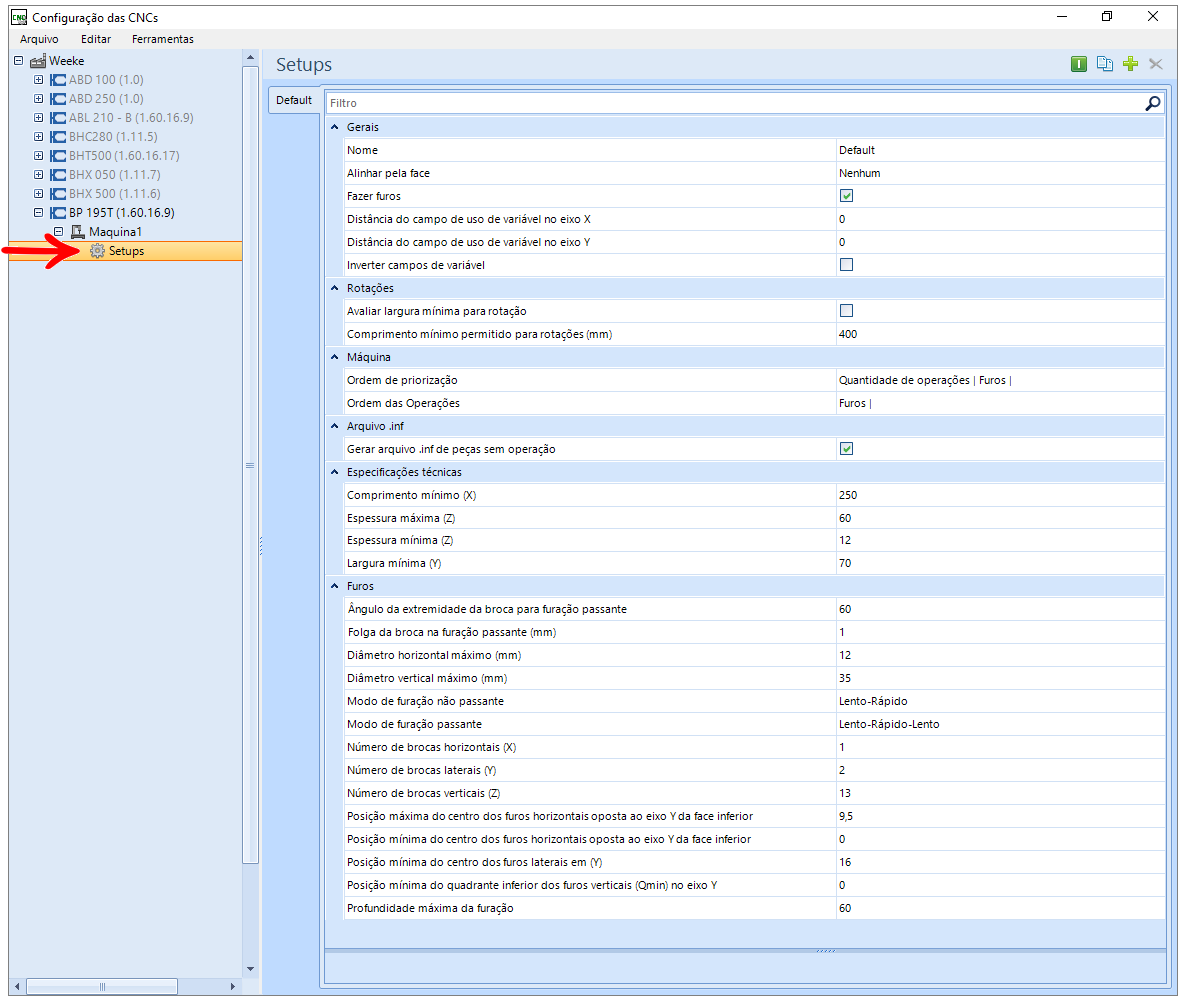
Task: Collapse the Furos section
Action: point(335,586)
